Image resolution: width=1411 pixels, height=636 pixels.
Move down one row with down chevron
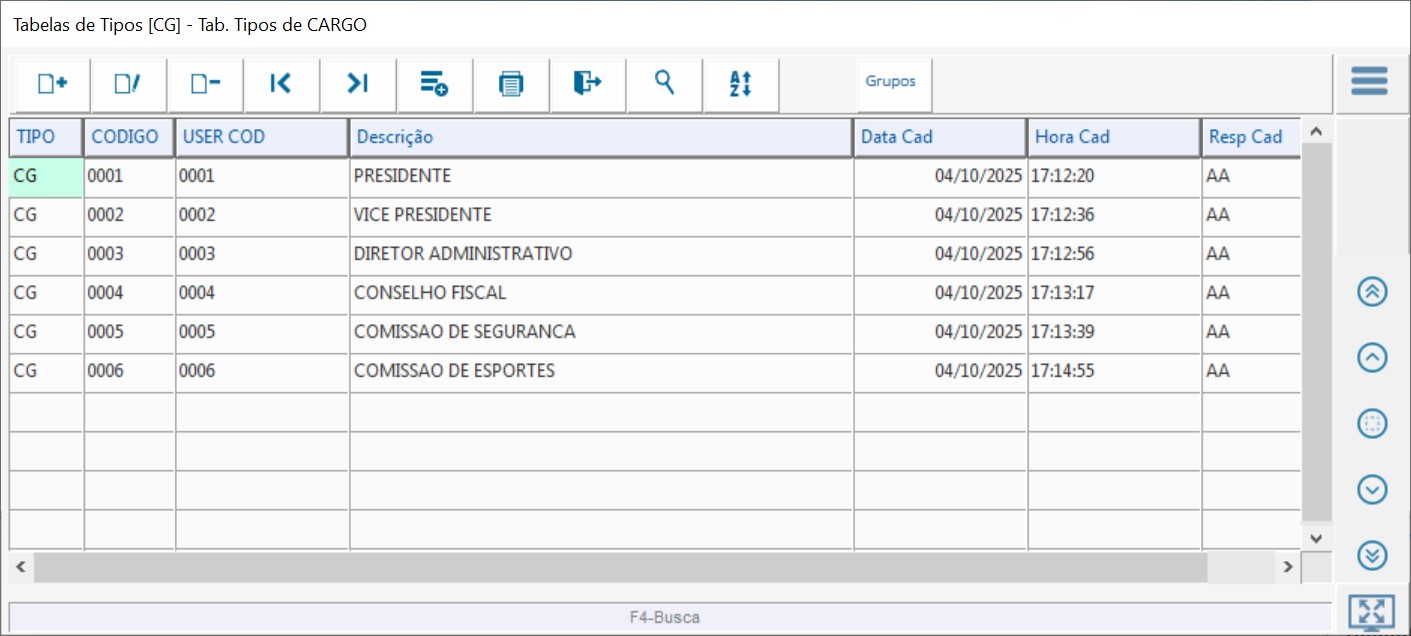coord(1372,489)
